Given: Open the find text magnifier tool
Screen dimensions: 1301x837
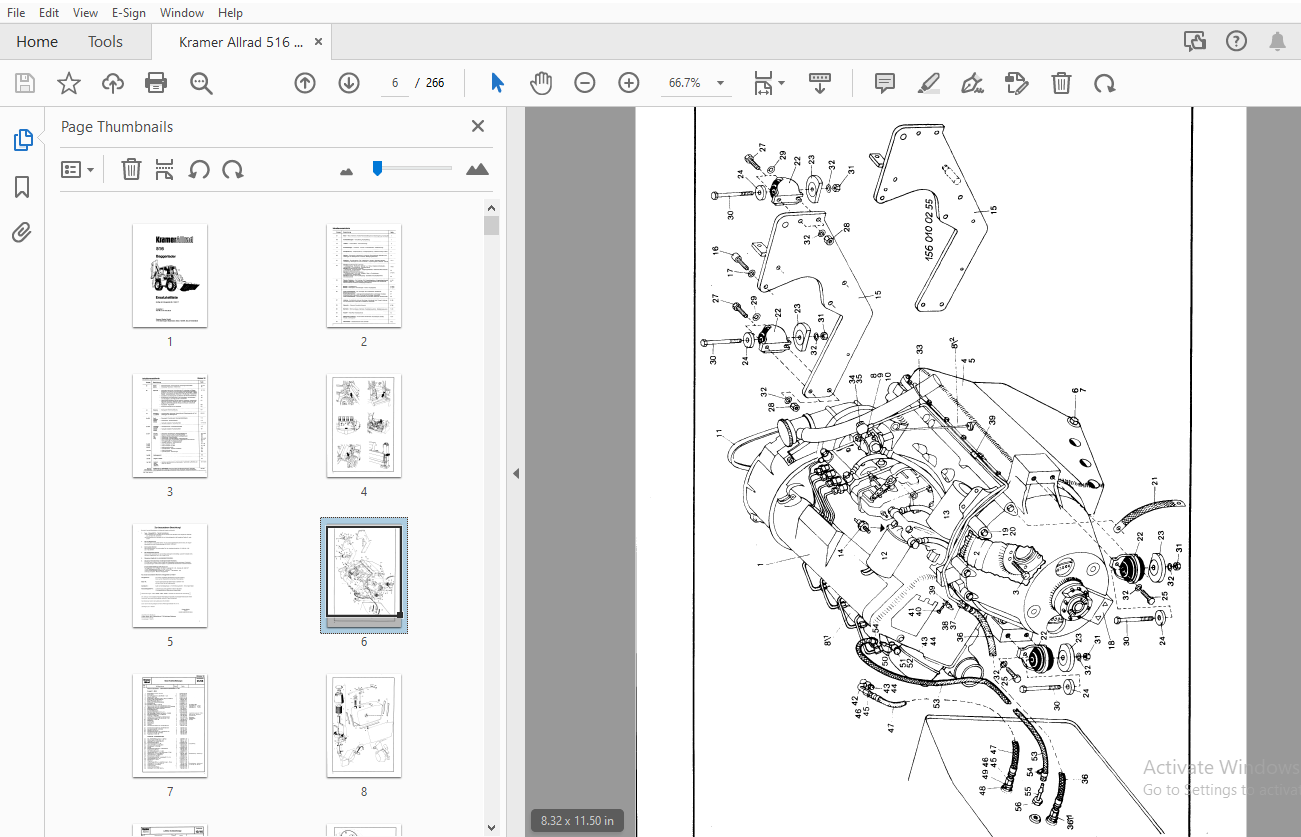Looking at the screenshot, I should [x=201, y=83].
